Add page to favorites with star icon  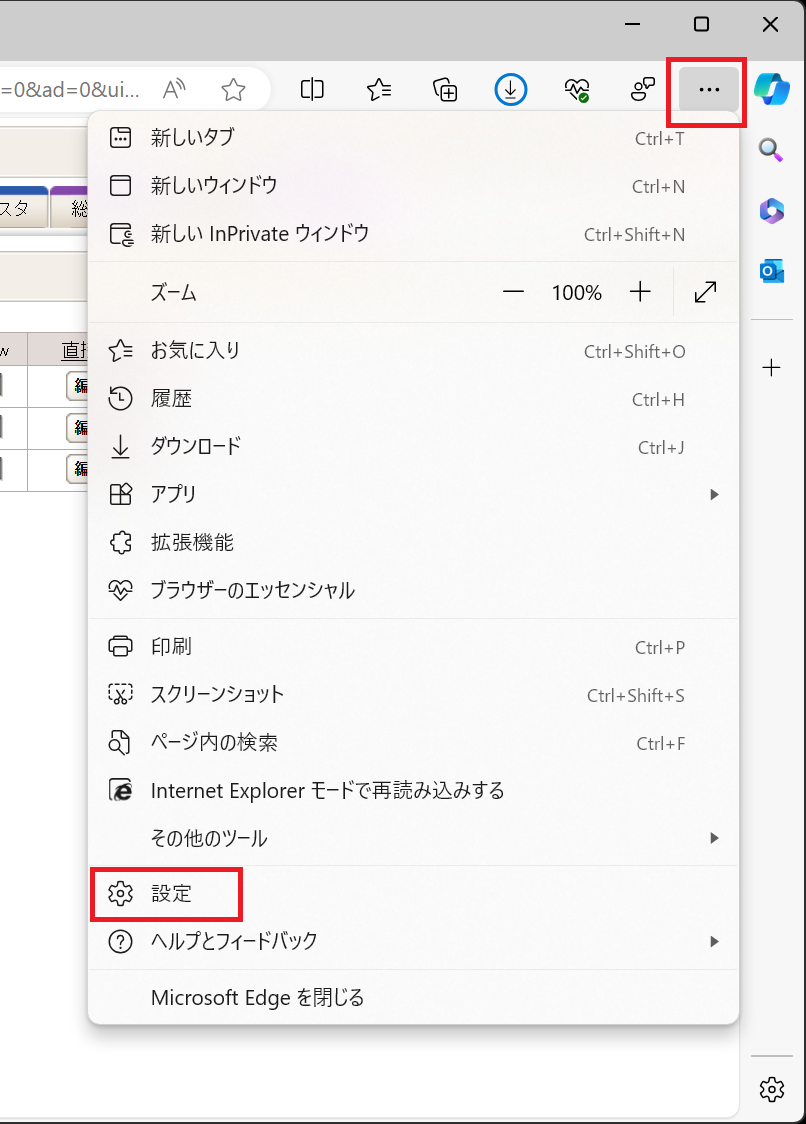(x=233, y=90)
